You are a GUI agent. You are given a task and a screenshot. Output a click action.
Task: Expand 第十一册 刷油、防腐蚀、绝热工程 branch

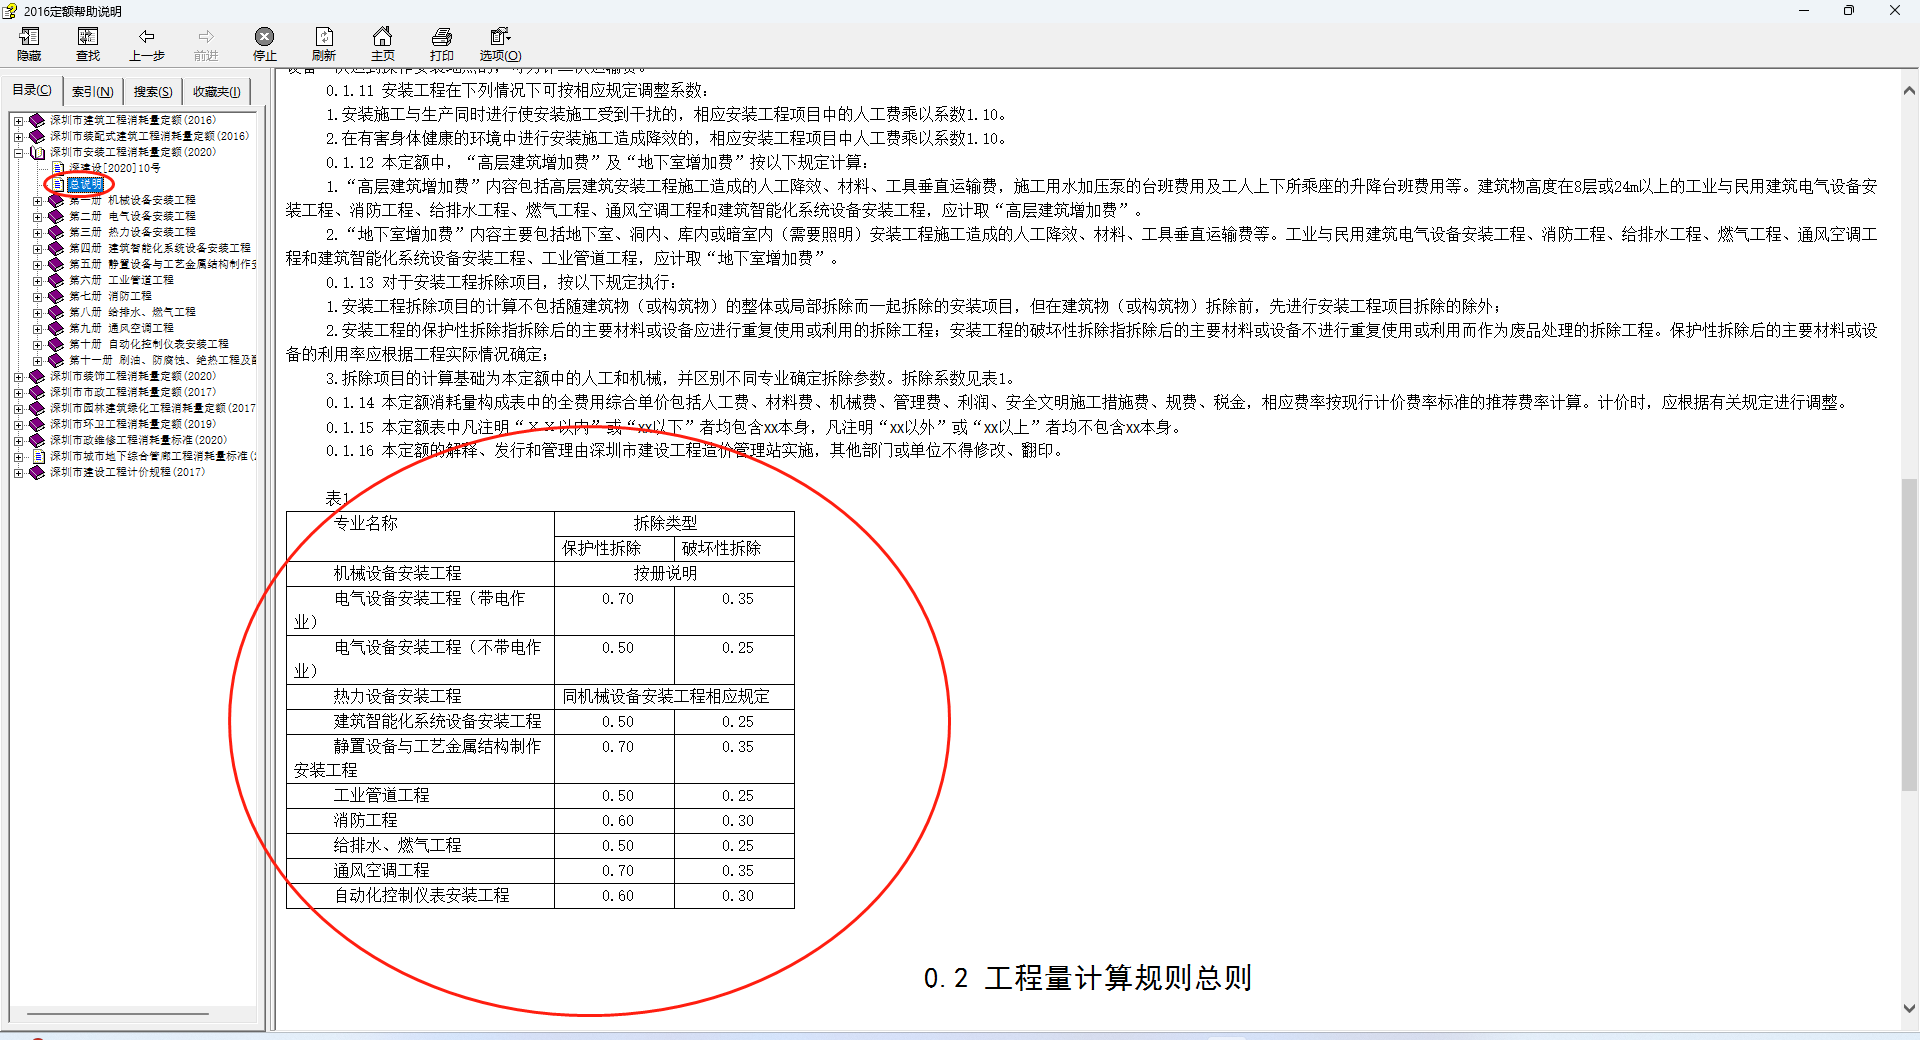pyautogui.click(x=37, y=360)
